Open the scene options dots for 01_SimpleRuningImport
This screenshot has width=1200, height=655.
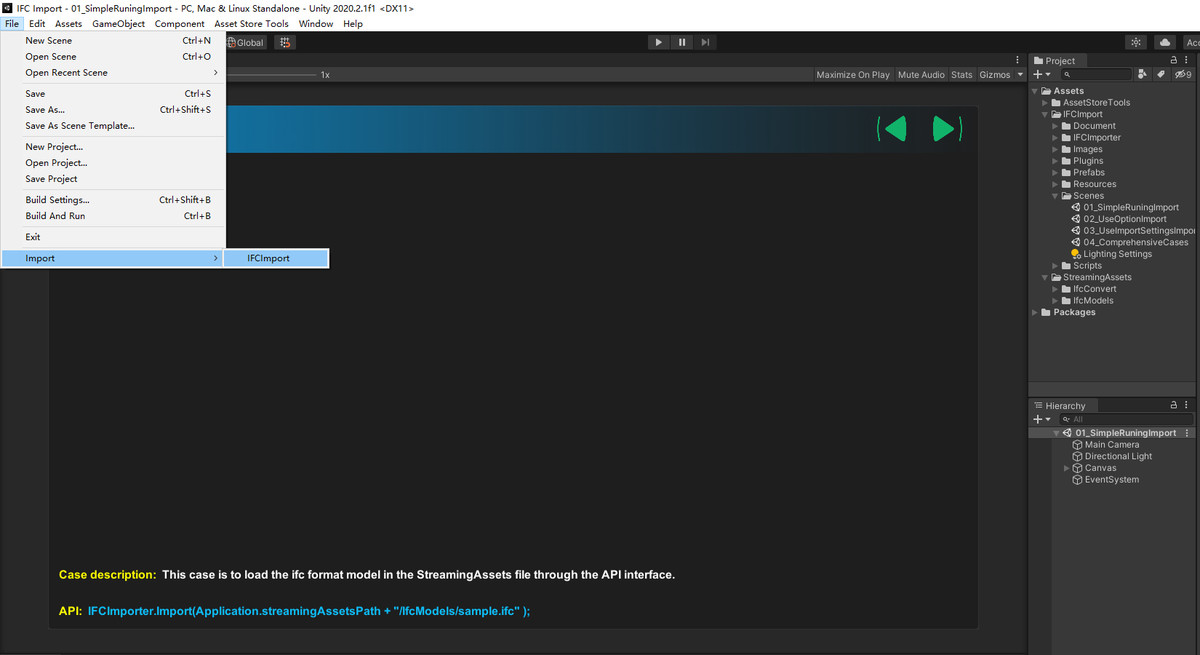tap(1187, 433)
